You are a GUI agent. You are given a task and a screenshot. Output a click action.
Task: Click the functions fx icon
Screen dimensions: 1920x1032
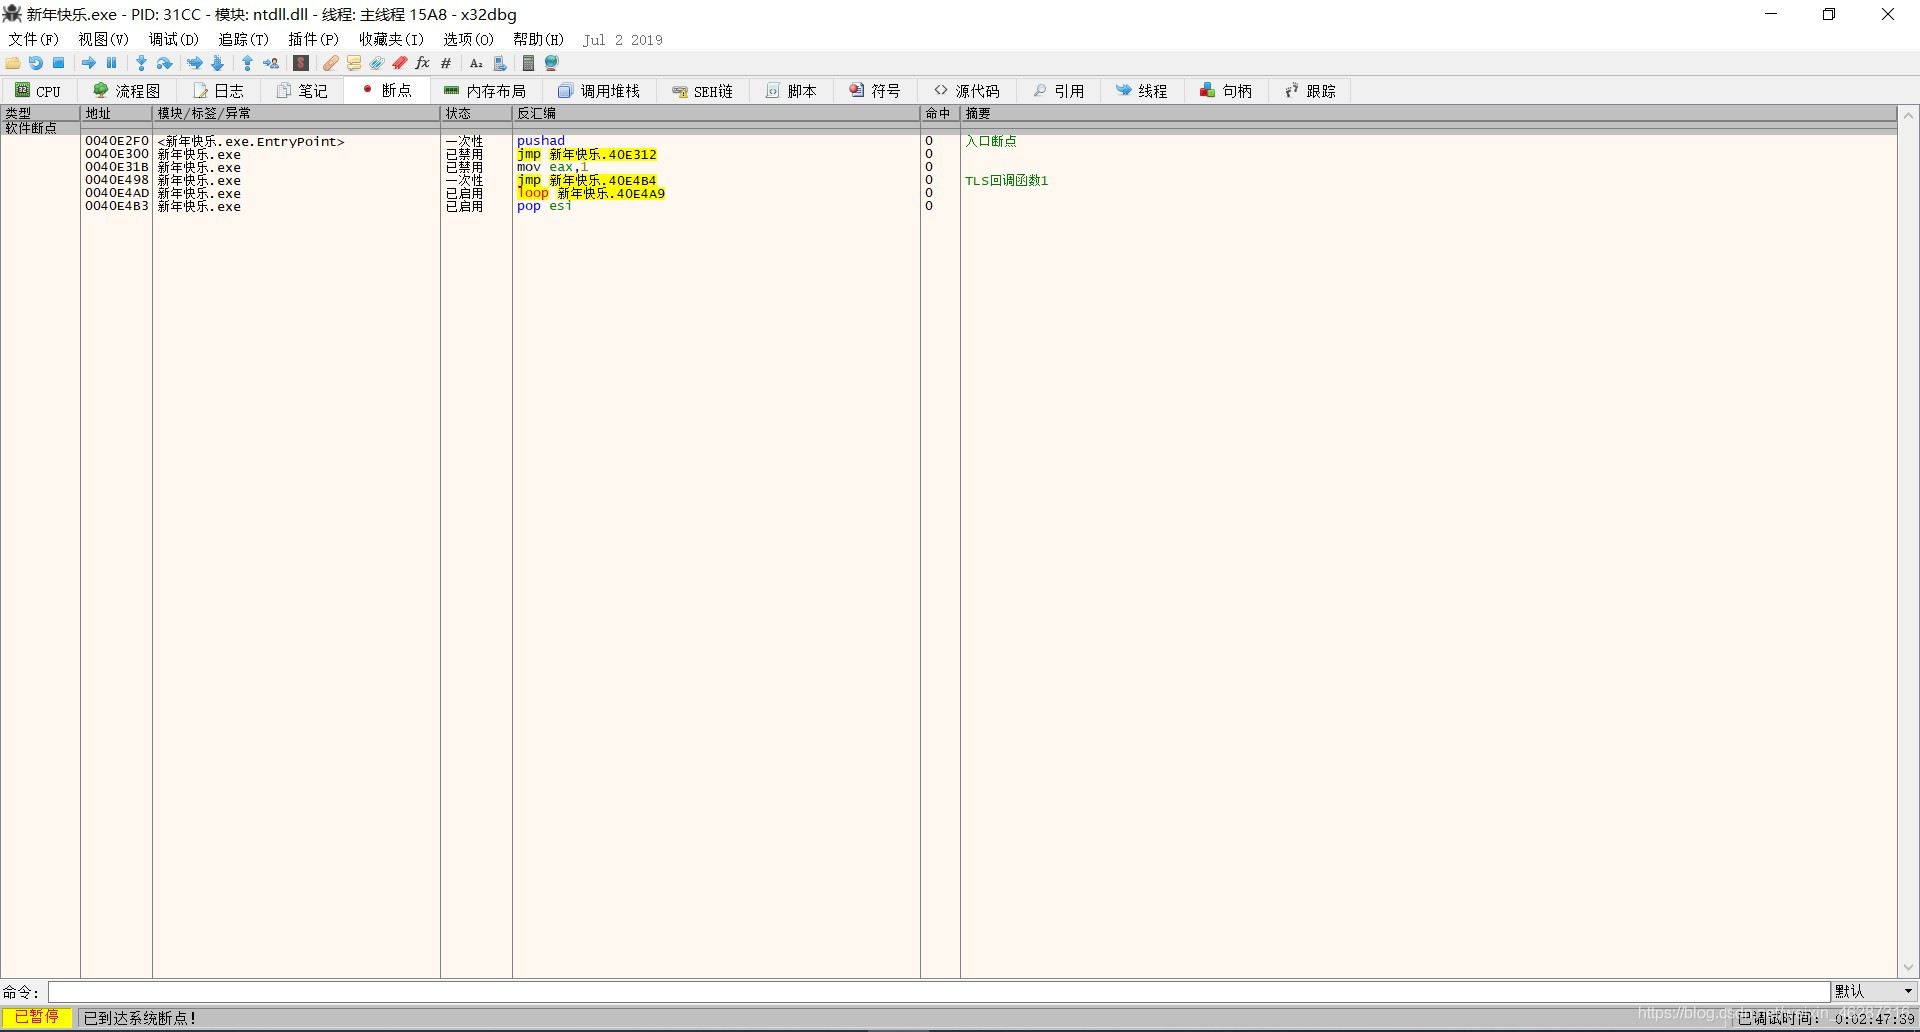coord(423,63)
